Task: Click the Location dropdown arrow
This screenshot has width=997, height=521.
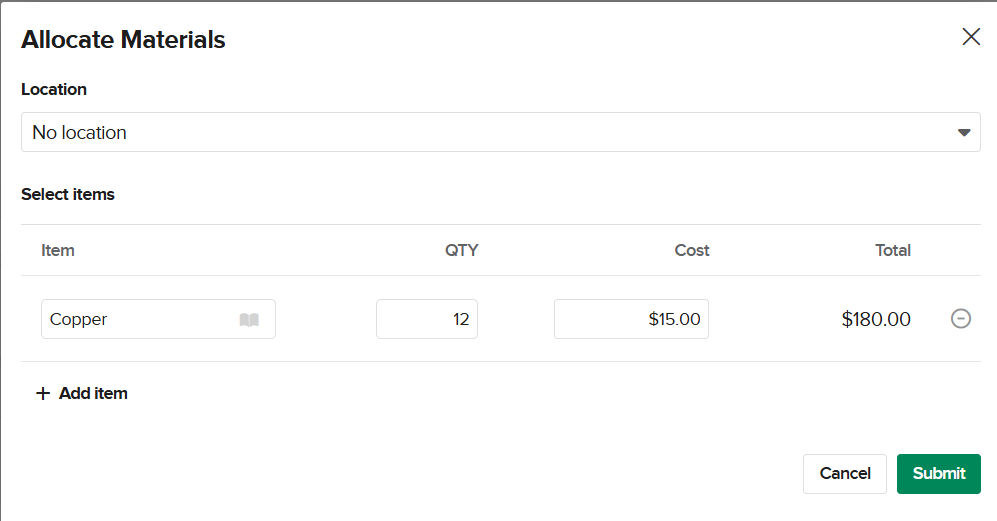Action: pos(964,132)
